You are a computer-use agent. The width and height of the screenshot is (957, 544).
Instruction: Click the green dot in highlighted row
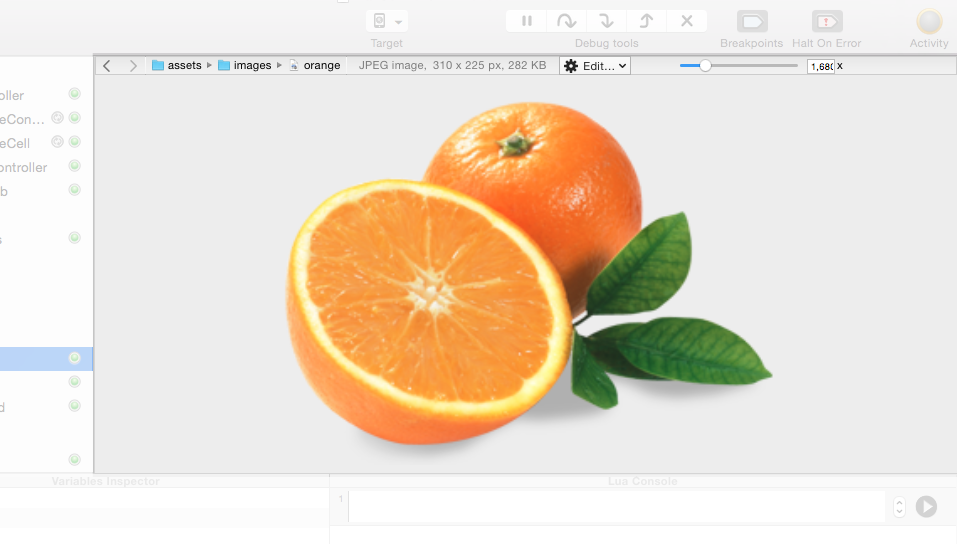coord(74,358)
